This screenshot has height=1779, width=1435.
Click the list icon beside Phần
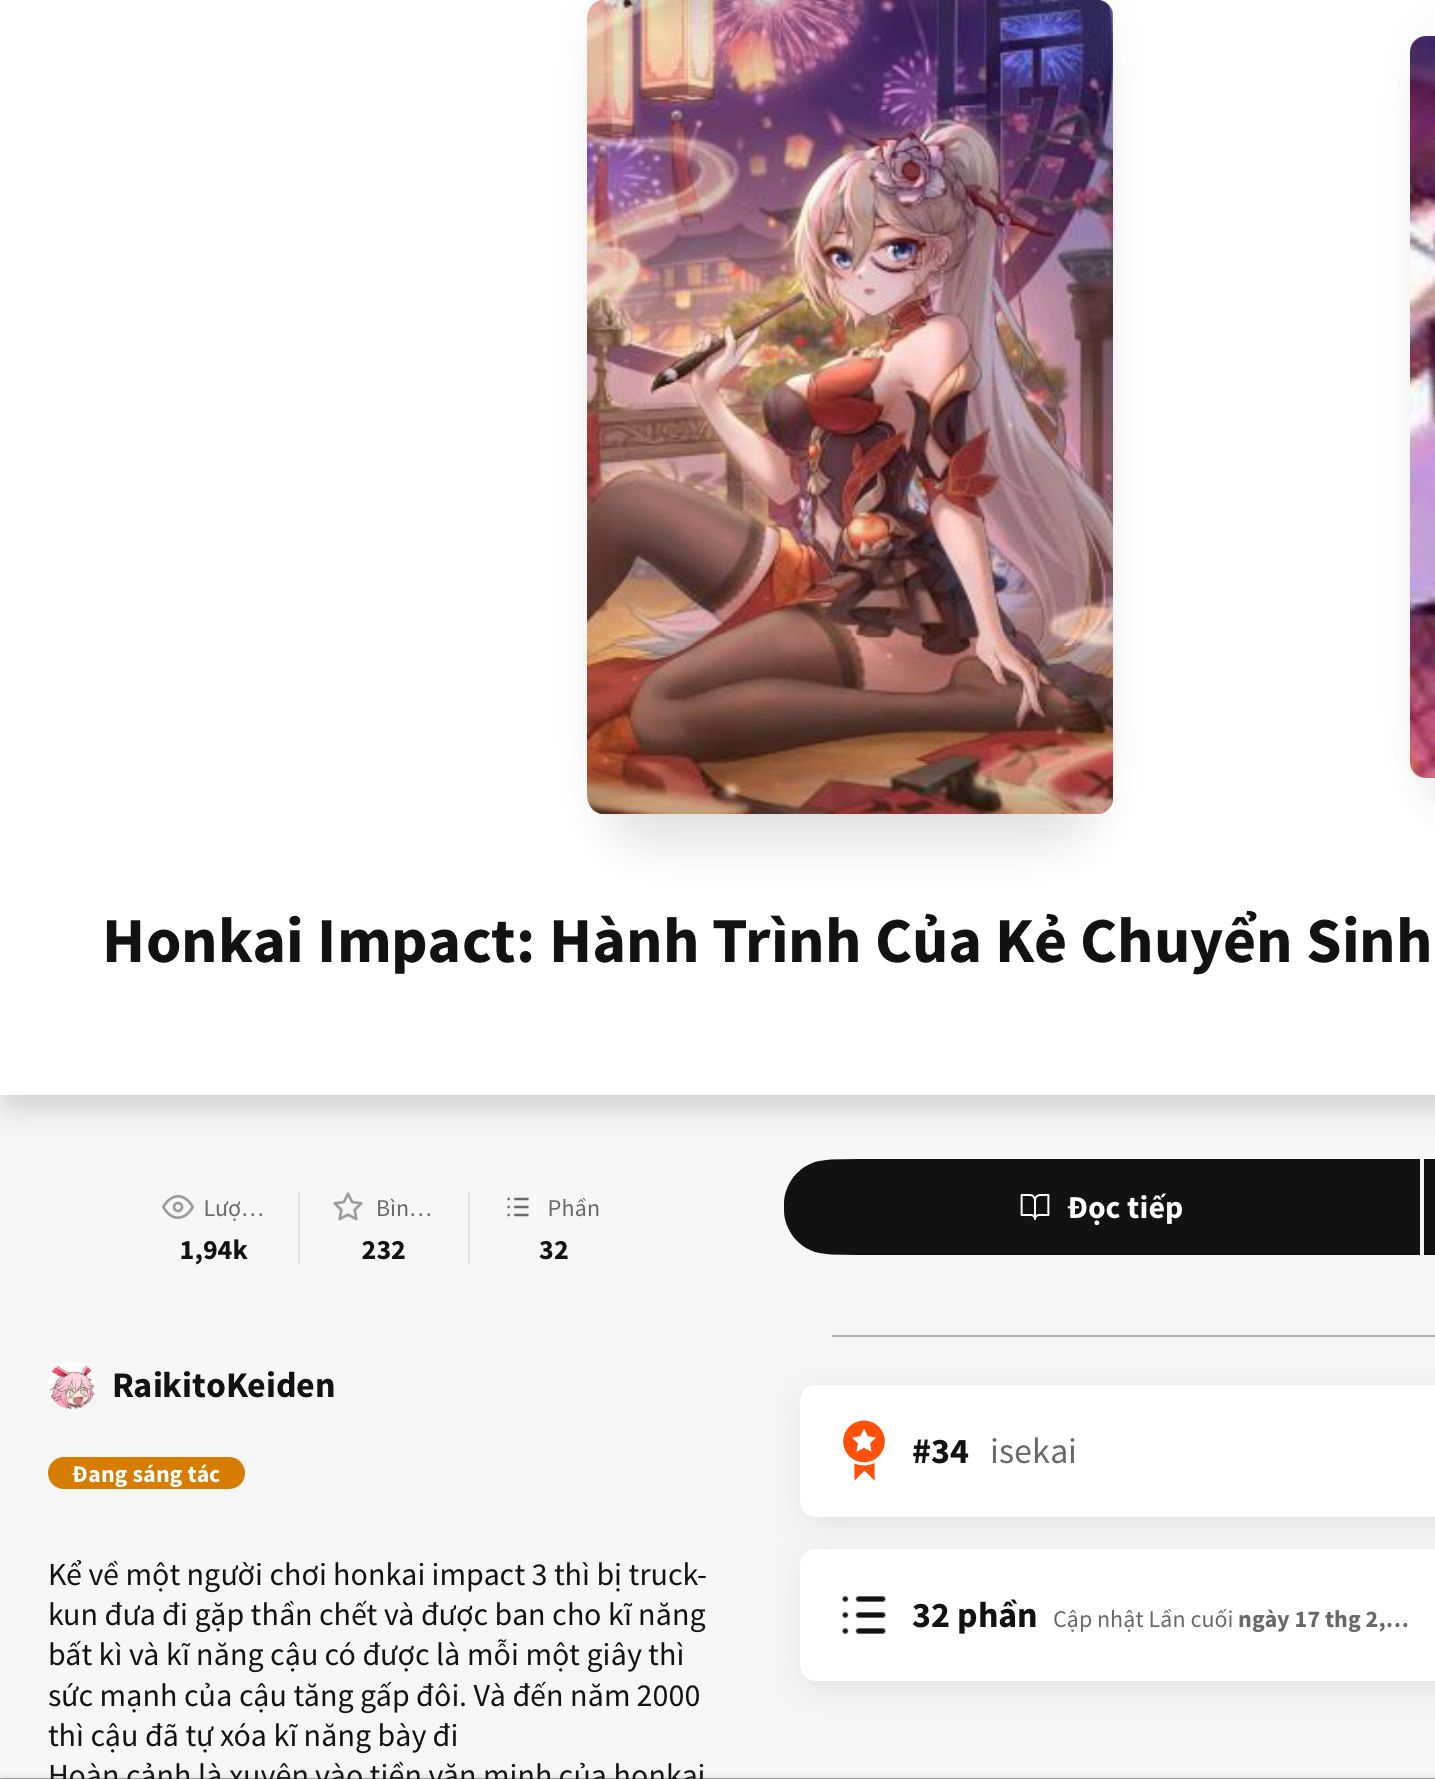(518, 1207)
